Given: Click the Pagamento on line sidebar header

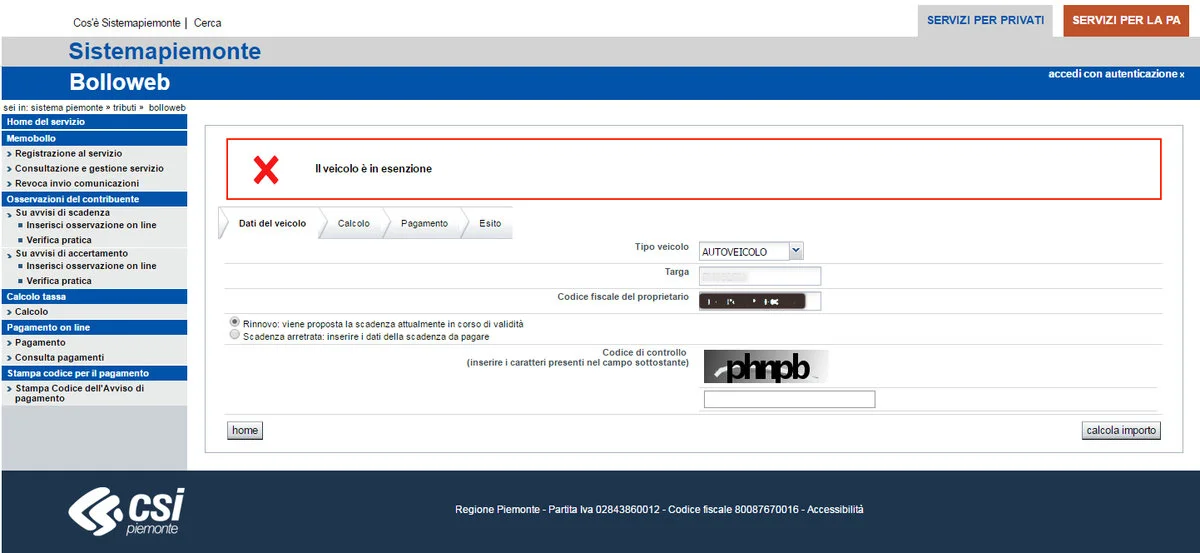Looking at the screenshot, I should click(x=94, y=327).
